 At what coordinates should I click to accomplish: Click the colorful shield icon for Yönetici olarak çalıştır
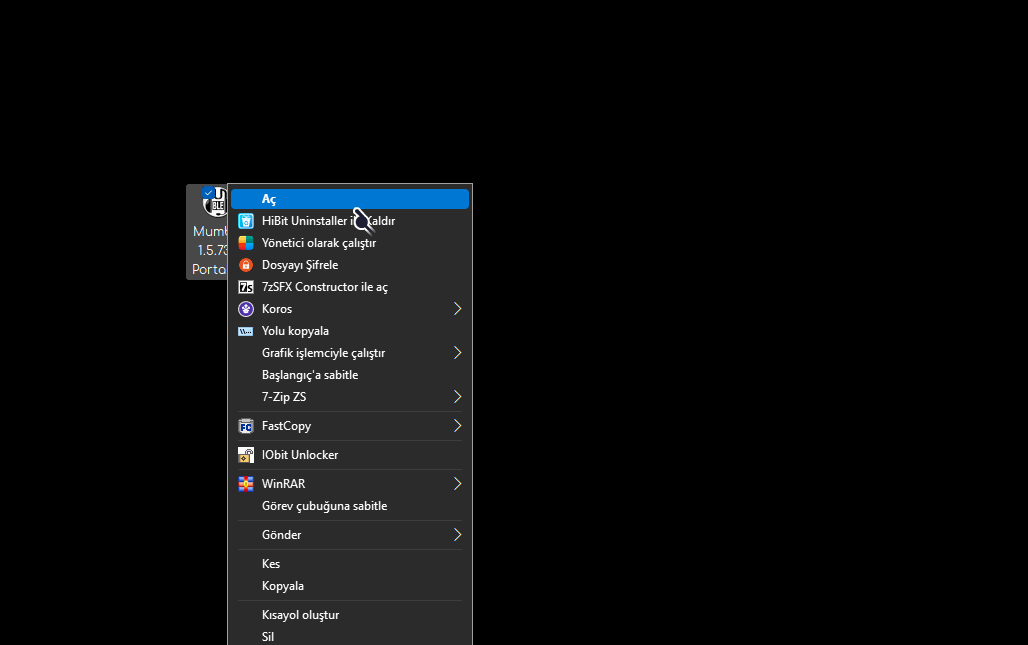point(246,243)
